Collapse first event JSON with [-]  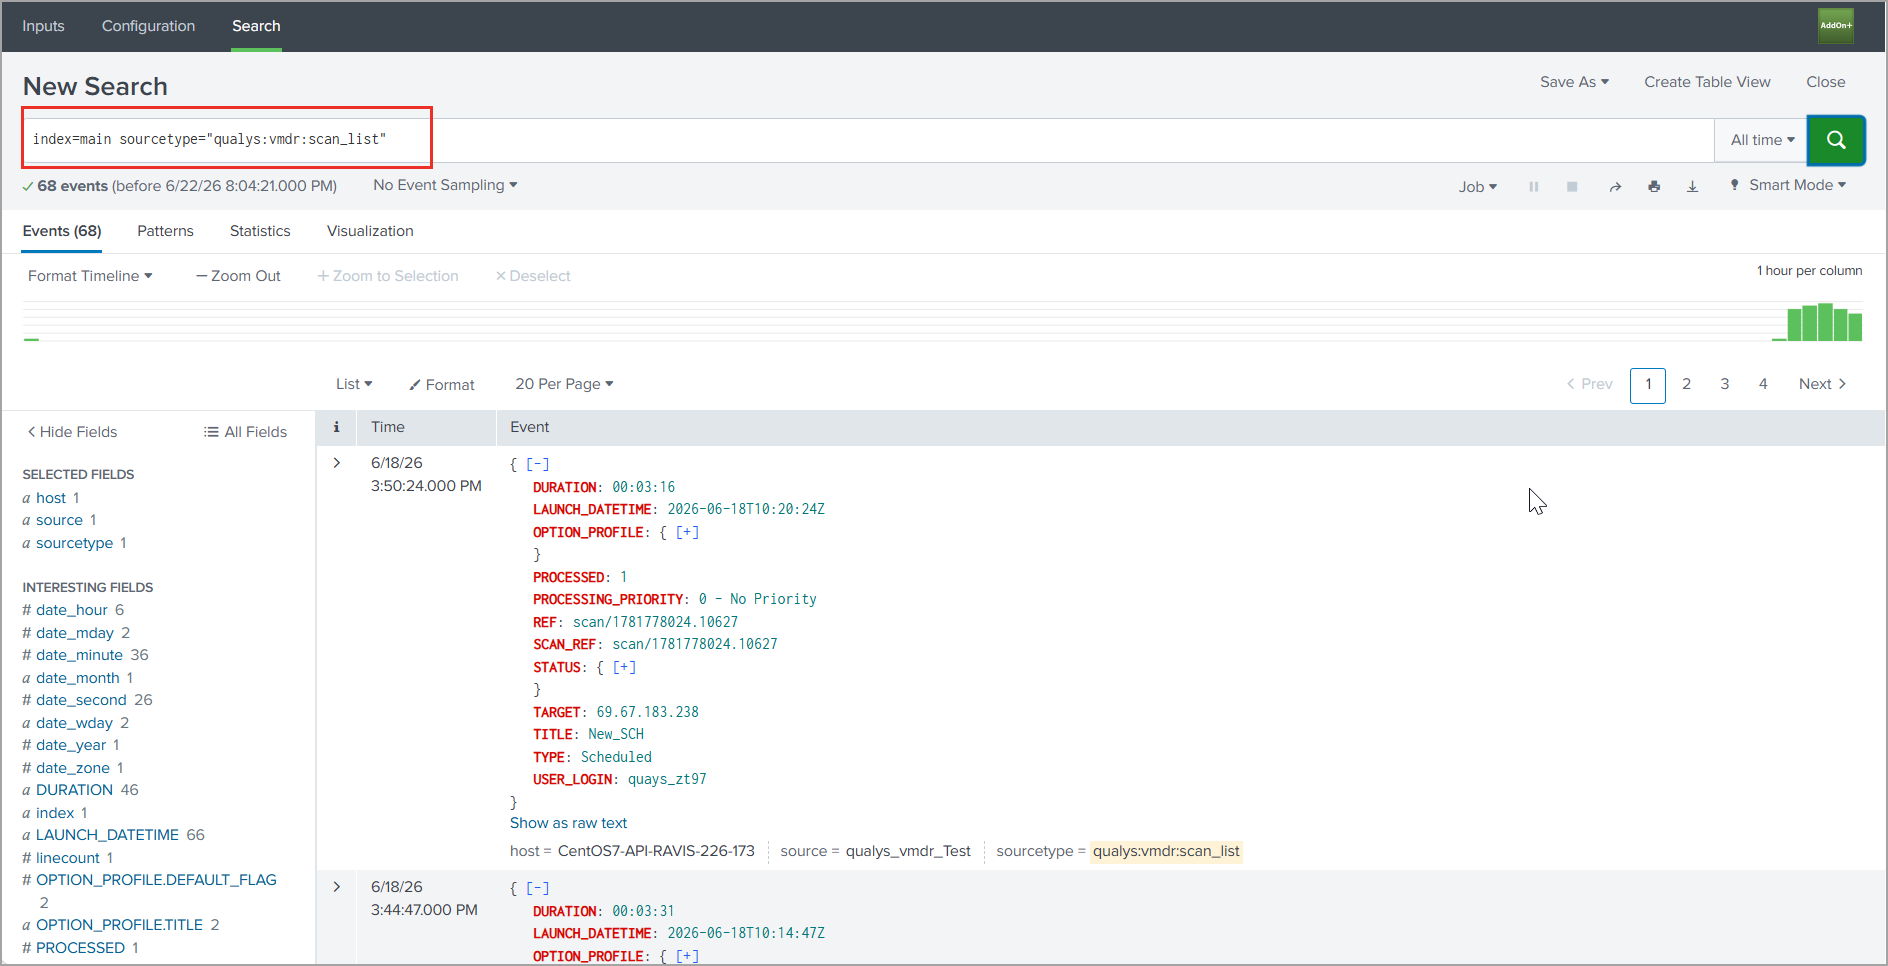pos(538,464)
